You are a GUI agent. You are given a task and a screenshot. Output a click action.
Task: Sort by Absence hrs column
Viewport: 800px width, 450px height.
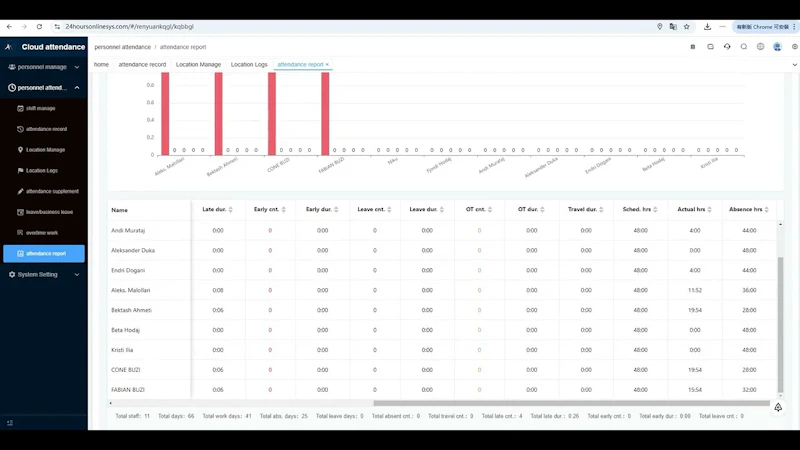[767, 210]
